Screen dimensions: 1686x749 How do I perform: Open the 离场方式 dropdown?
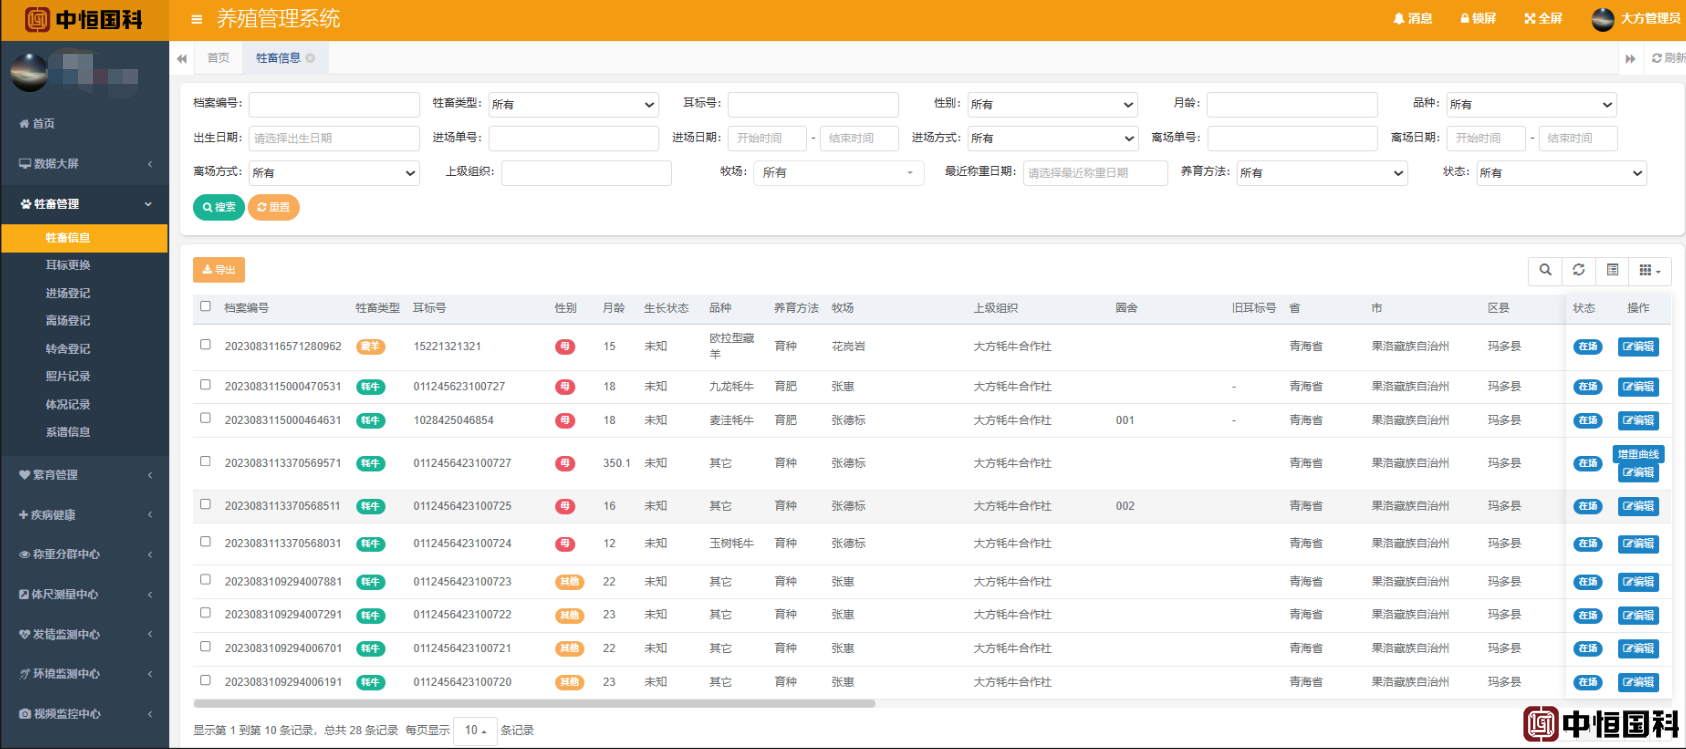pos(334,173)
